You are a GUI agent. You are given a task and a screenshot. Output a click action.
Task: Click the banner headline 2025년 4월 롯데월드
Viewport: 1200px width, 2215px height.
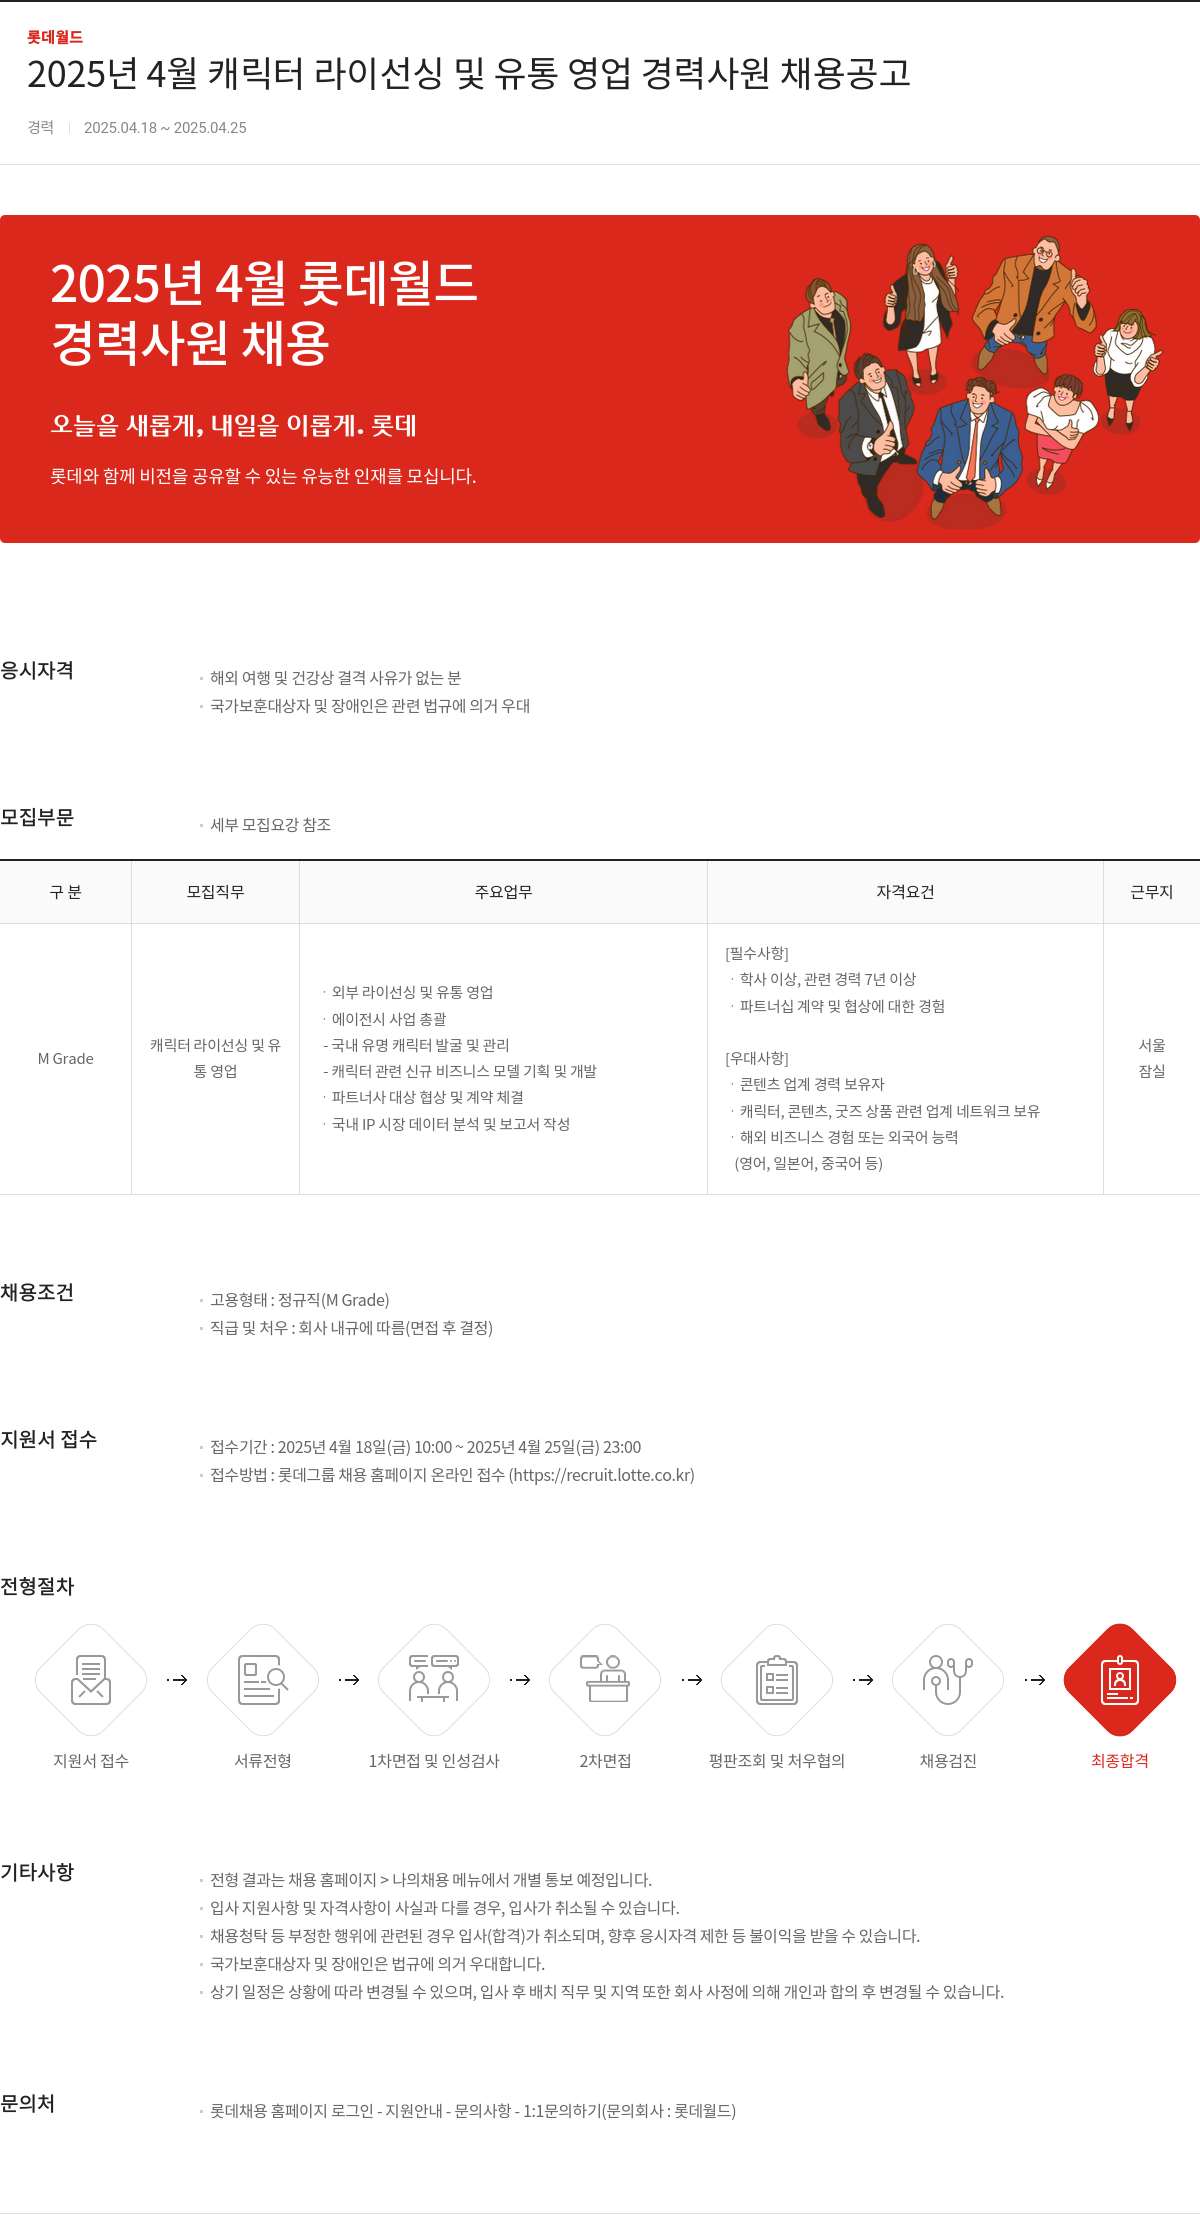coord(264,283)
